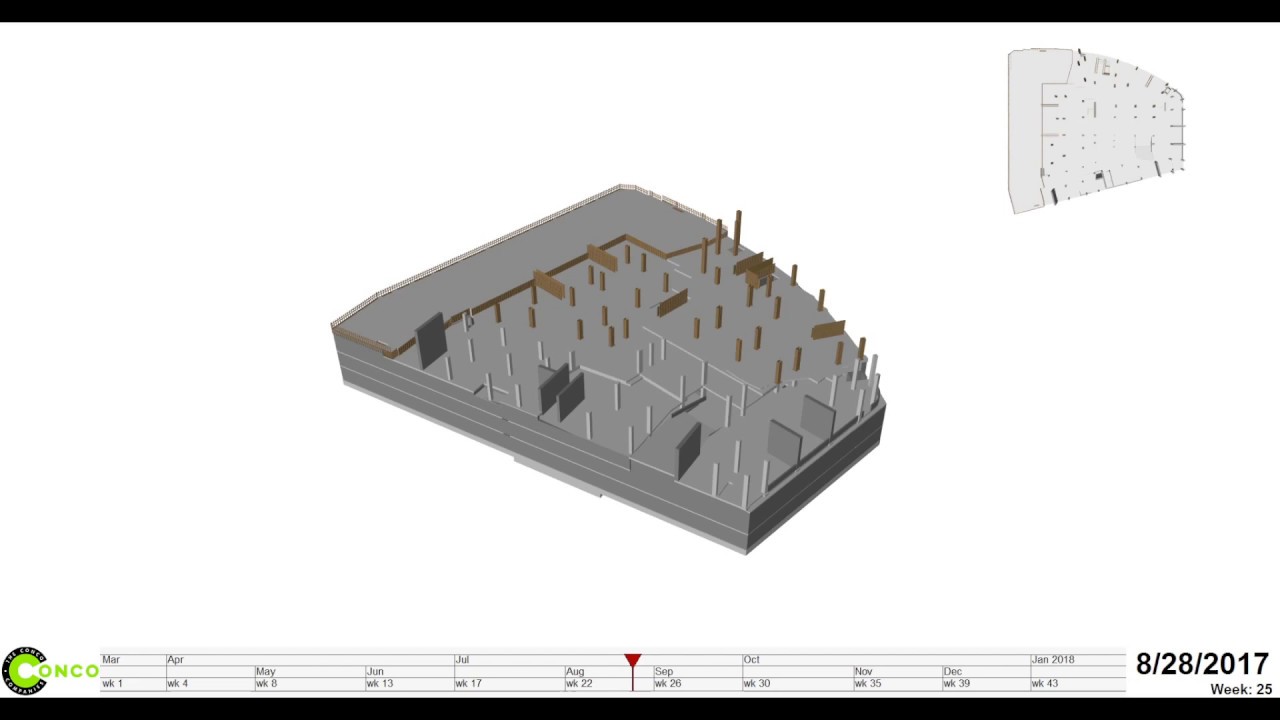Click the Sep month label on timeline

[x=664, y=672]
